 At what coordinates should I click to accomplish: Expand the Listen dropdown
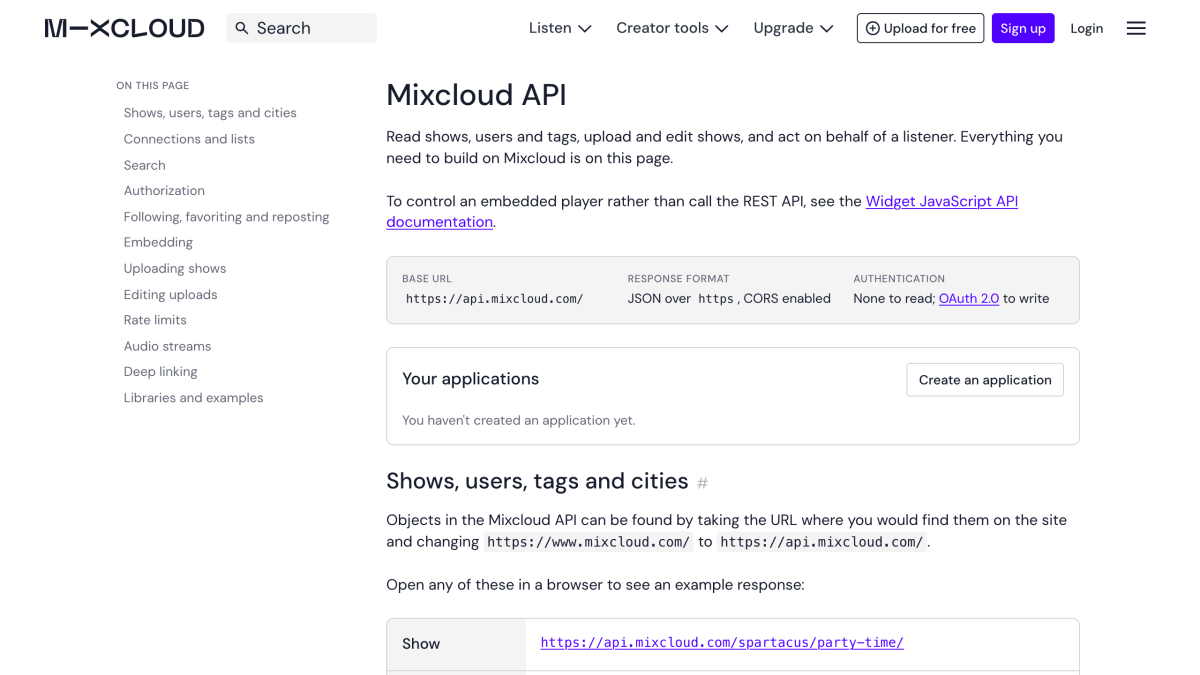click(x=560, y=28)
